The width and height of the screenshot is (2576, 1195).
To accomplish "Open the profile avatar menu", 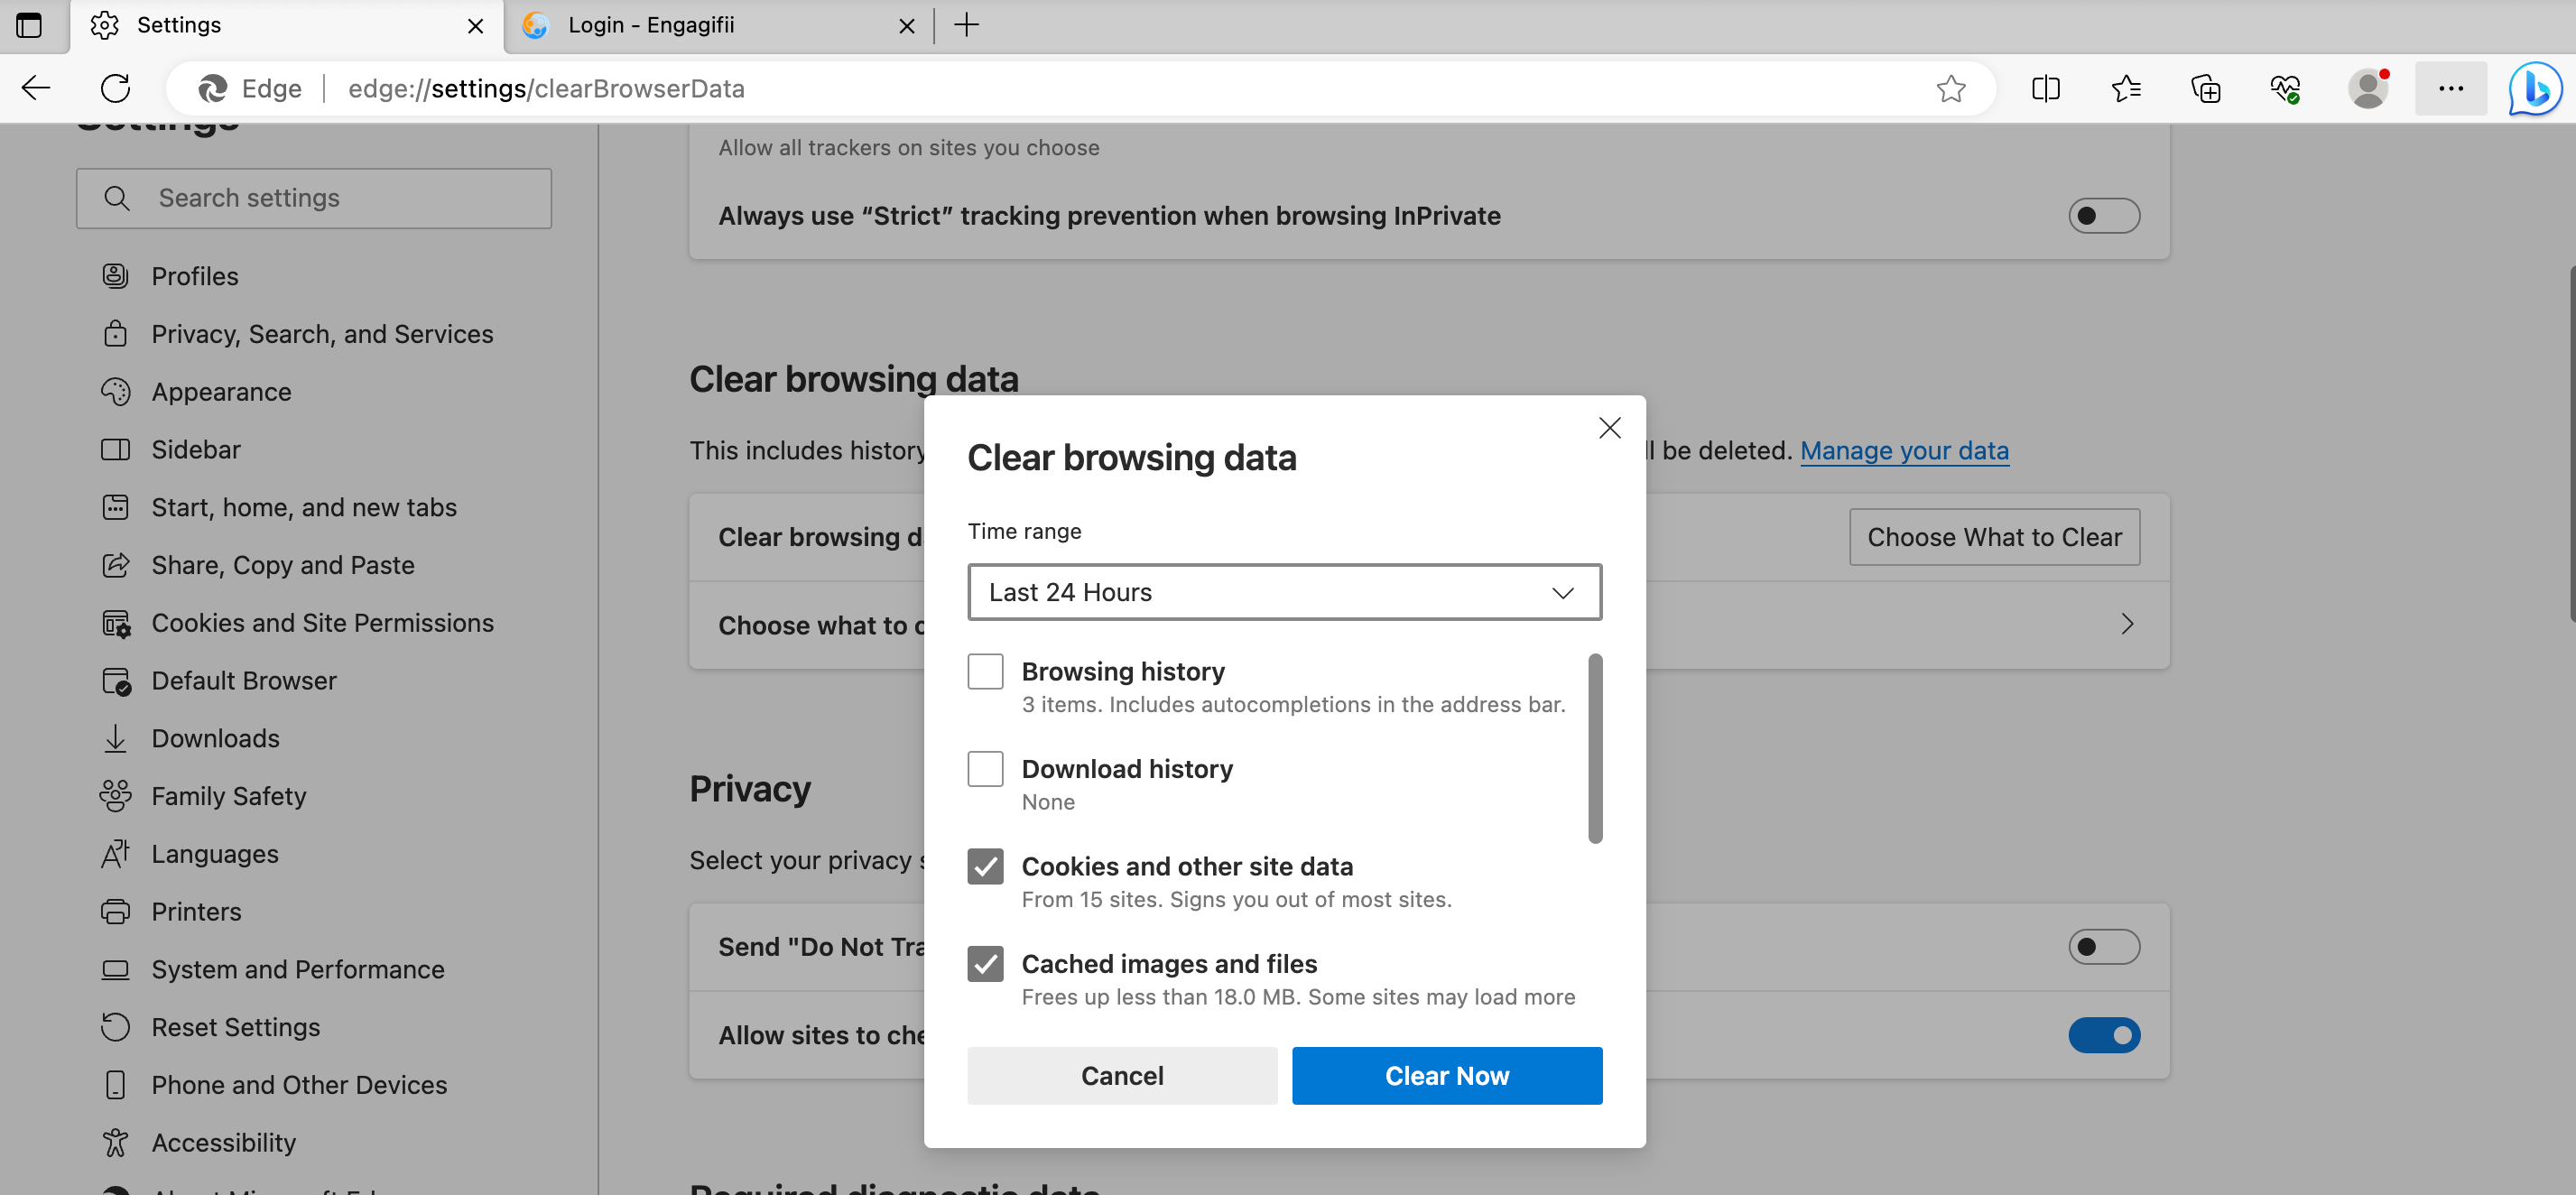I will (x=2368, y=88).
